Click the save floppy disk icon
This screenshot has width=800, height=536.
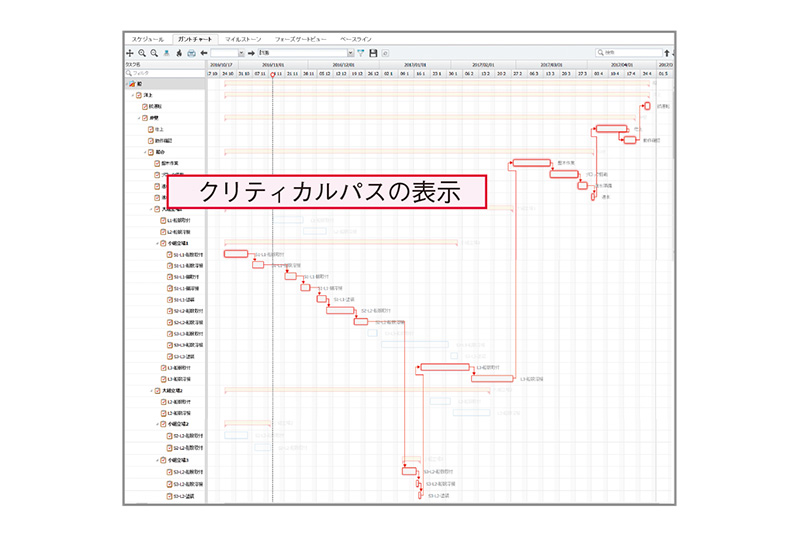pos(374,52)
